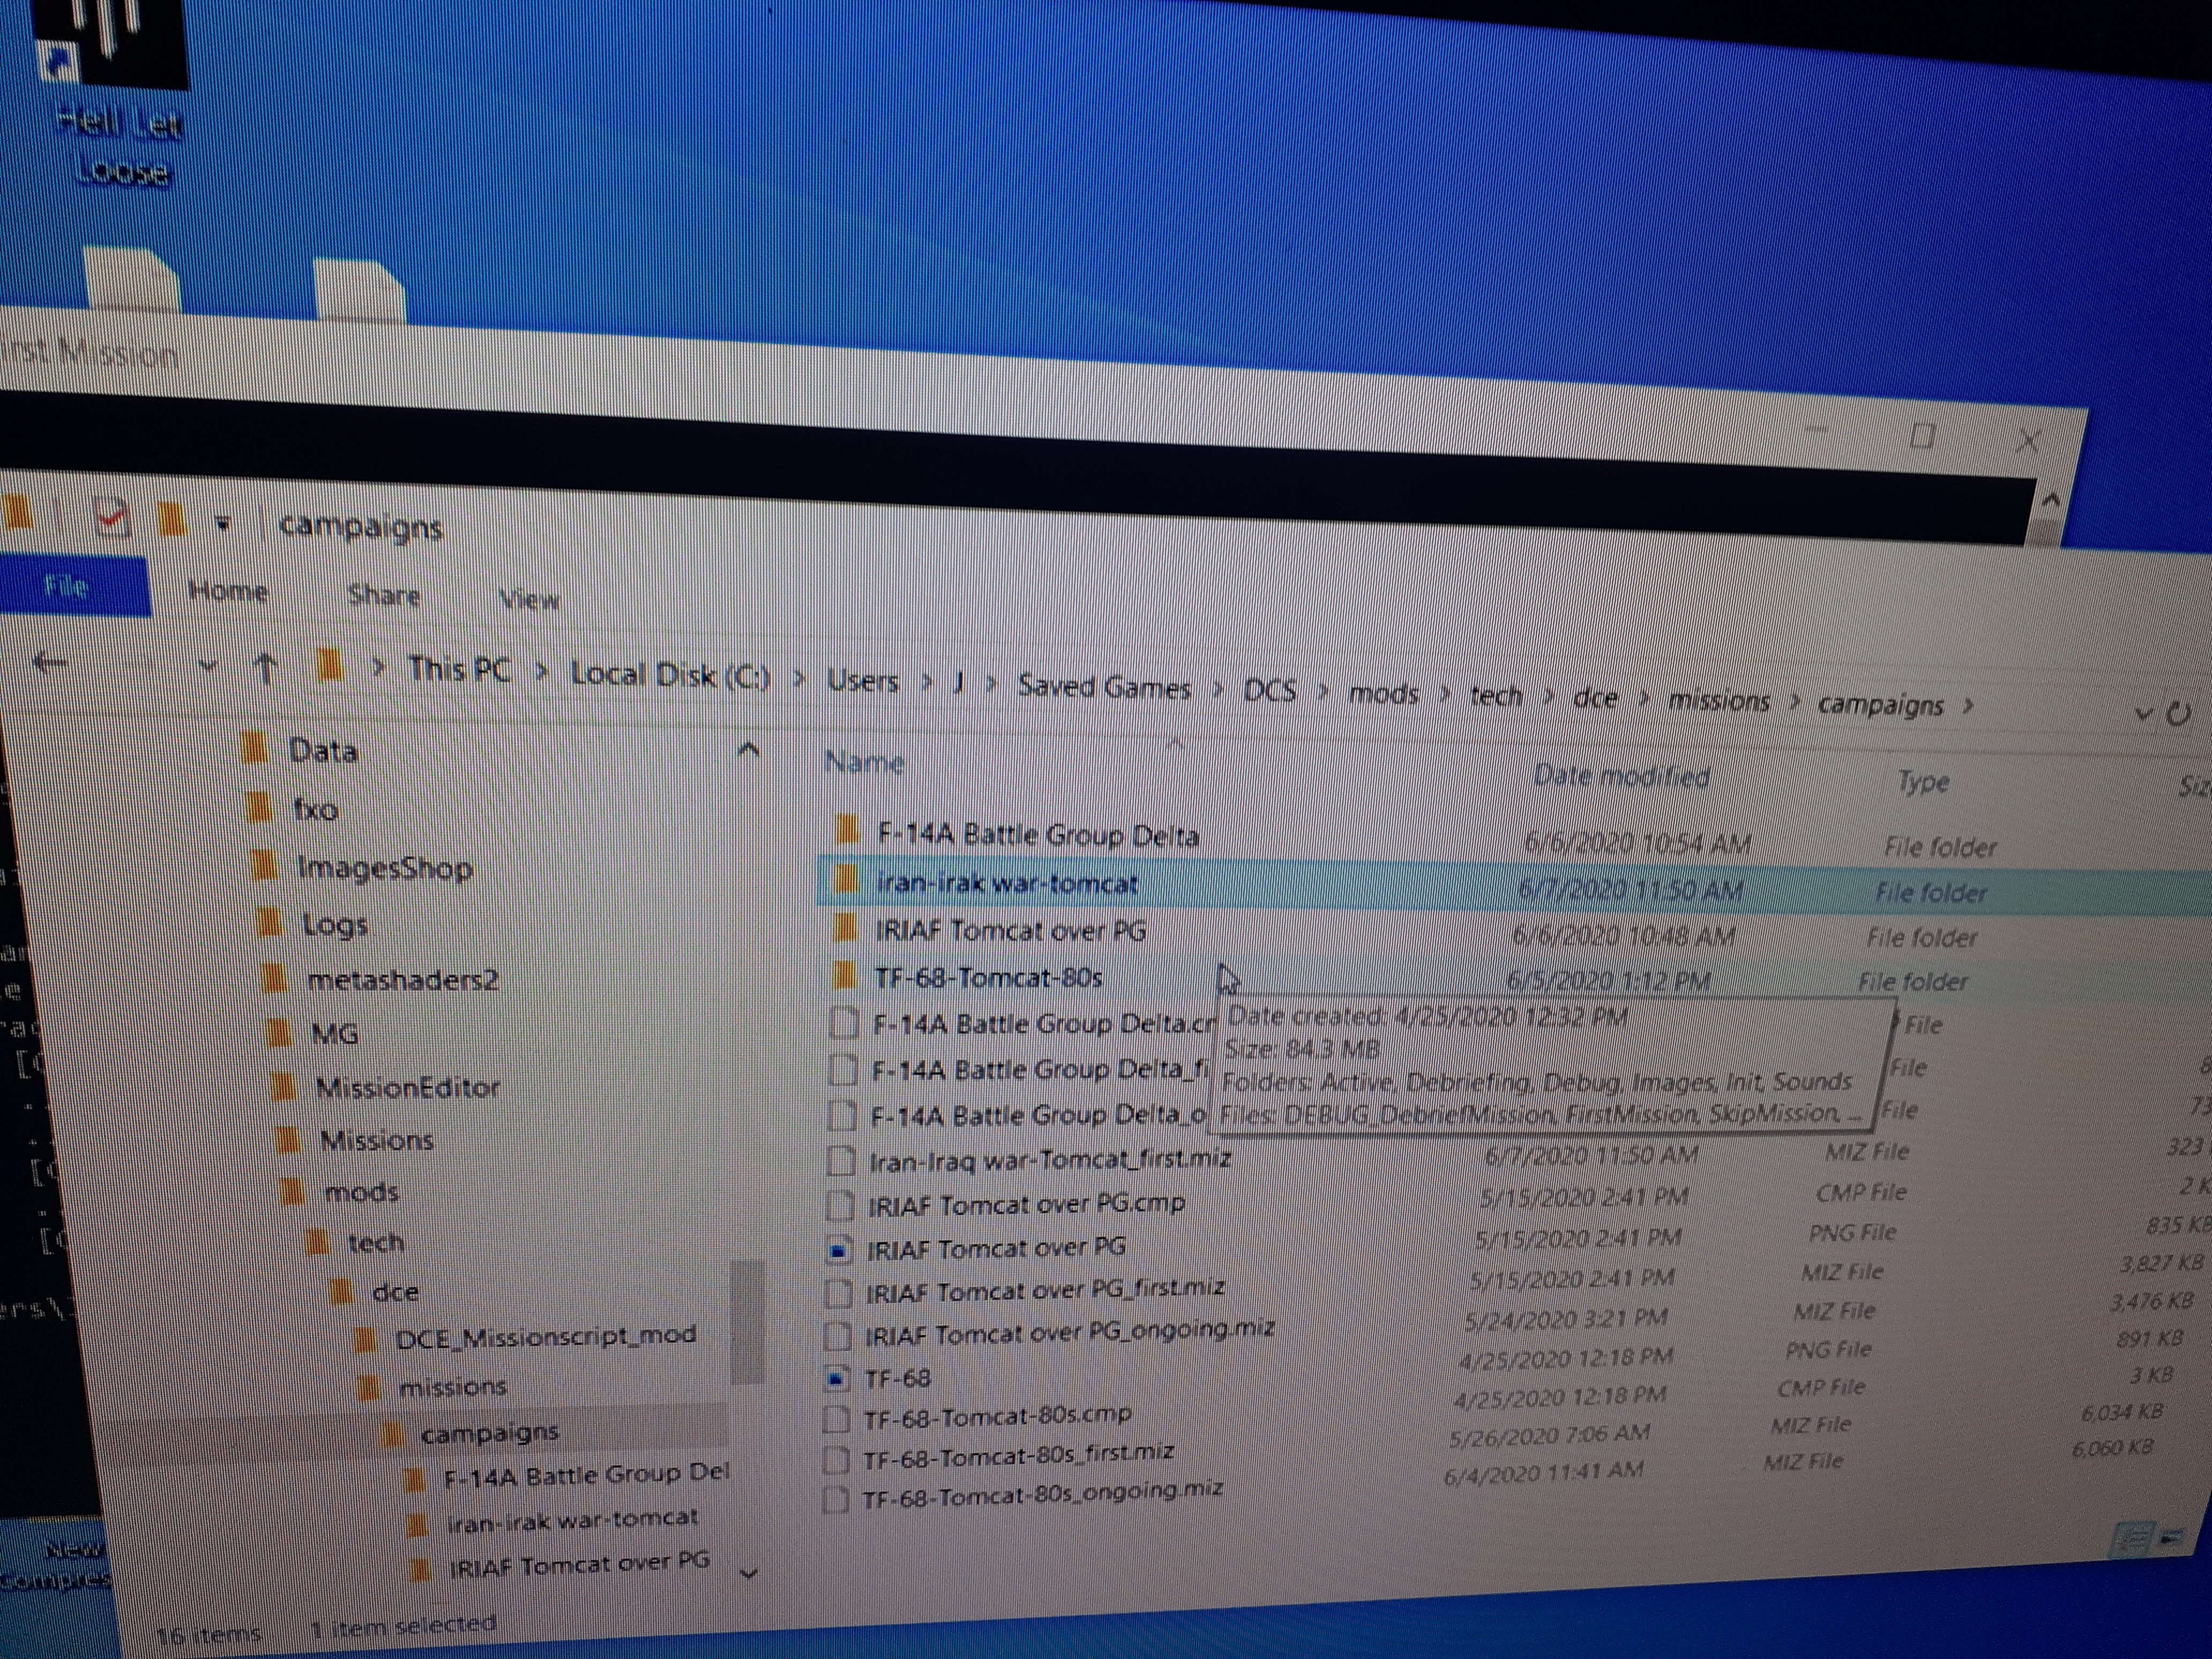2212x1659 pixels.
Task: Switch to the View ribbon tab
Action: [529, 600]
